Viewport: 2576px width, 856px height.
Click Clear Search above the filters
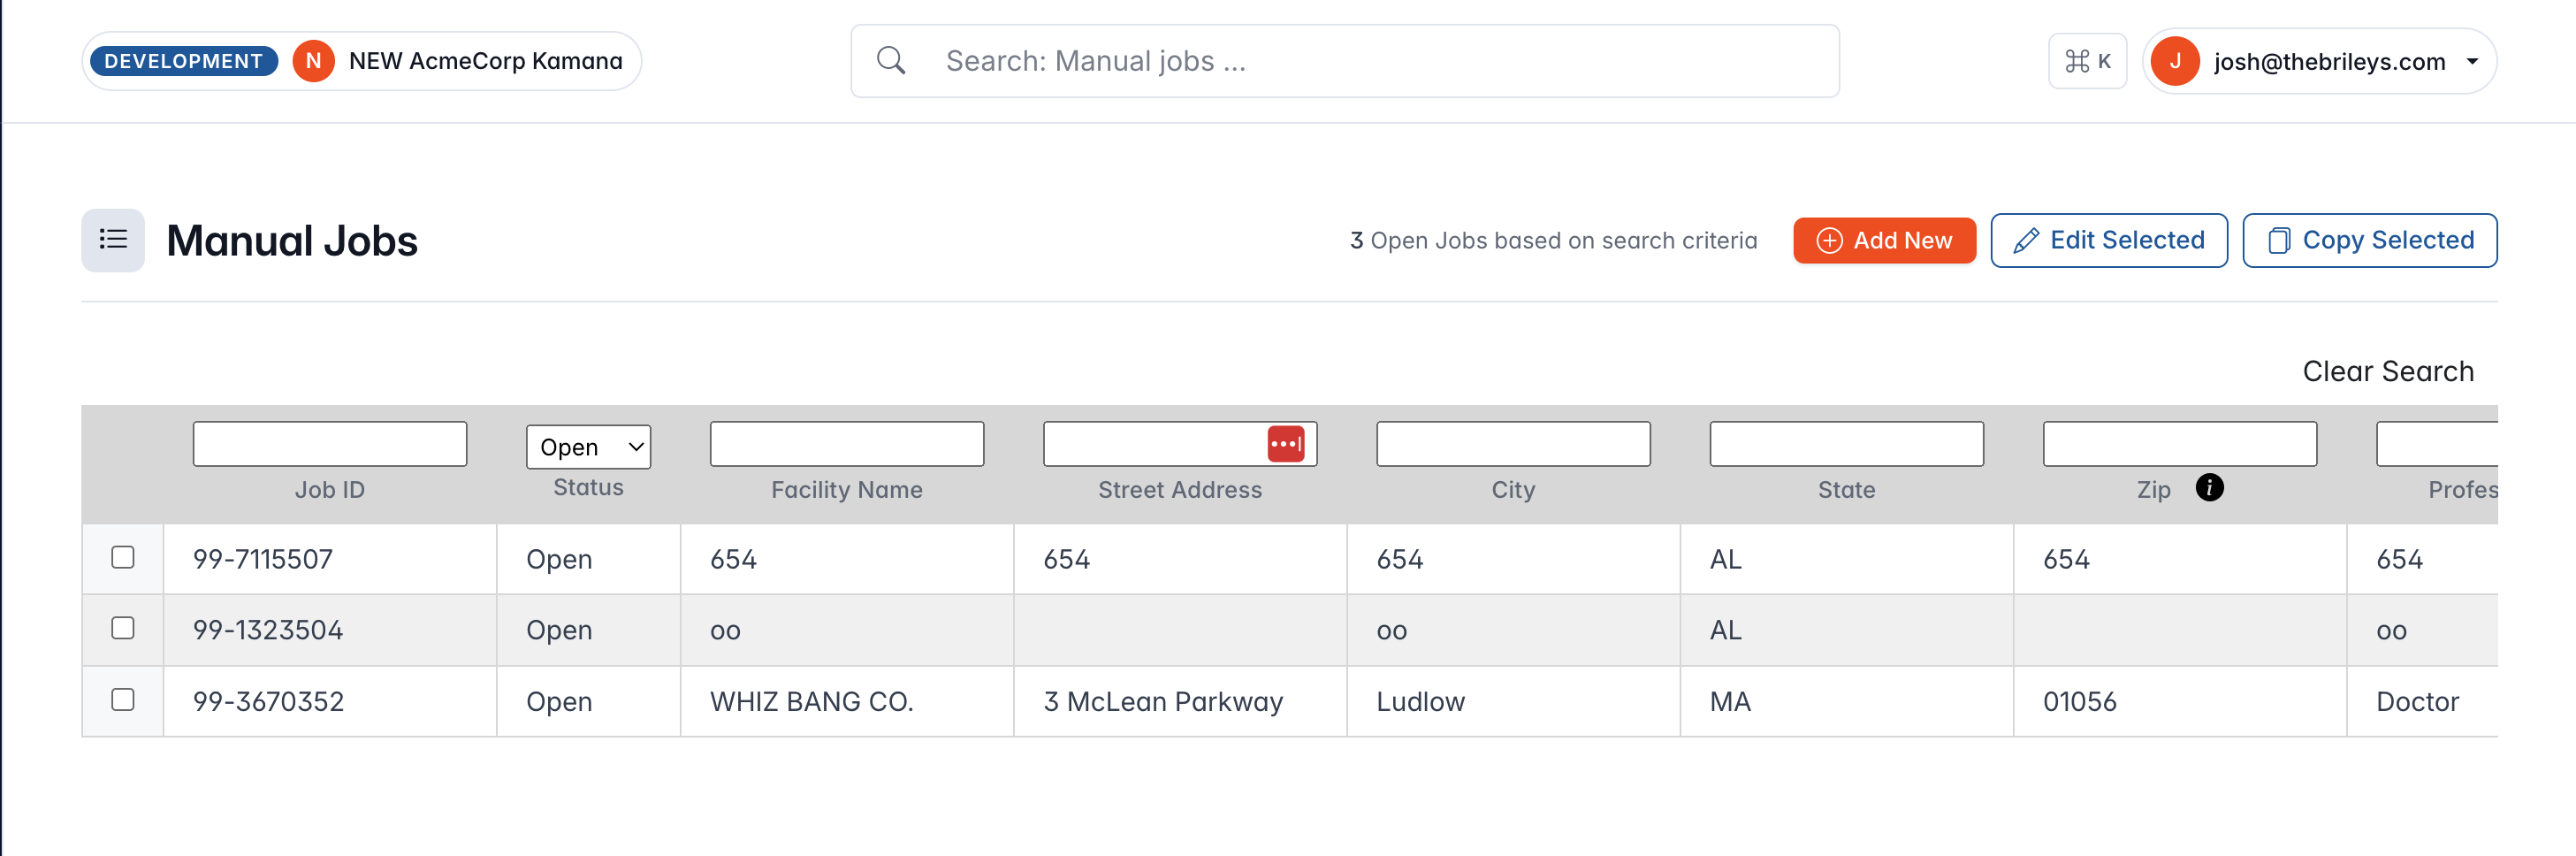pos(2388,370)
